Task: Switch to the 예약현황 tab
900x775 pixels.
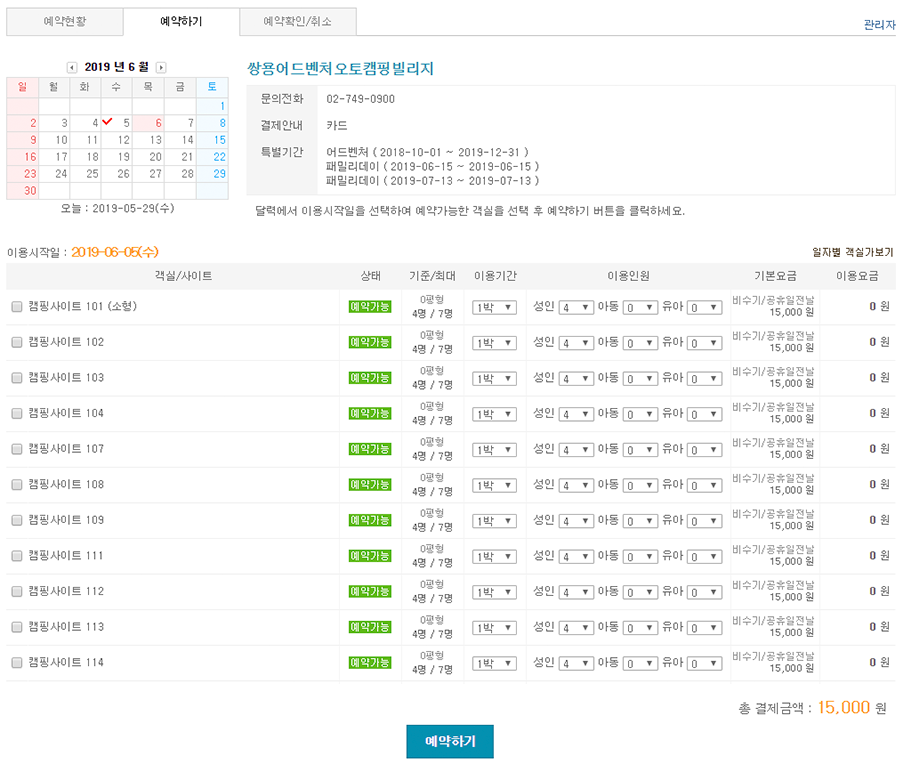Action: tap(65, 22)
